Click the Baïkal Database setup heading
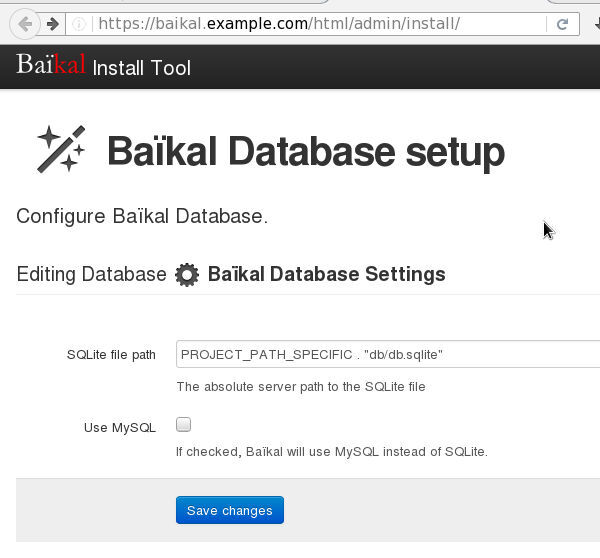Viewport: 600px width, 558px height. click(305, 152)
